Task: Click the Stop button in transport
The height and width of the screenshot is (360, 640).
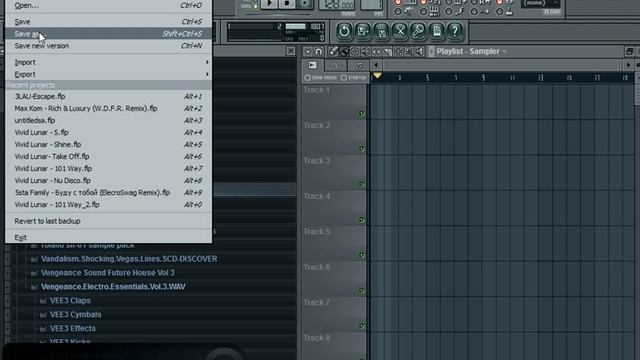Action: (x=287, y=3)
